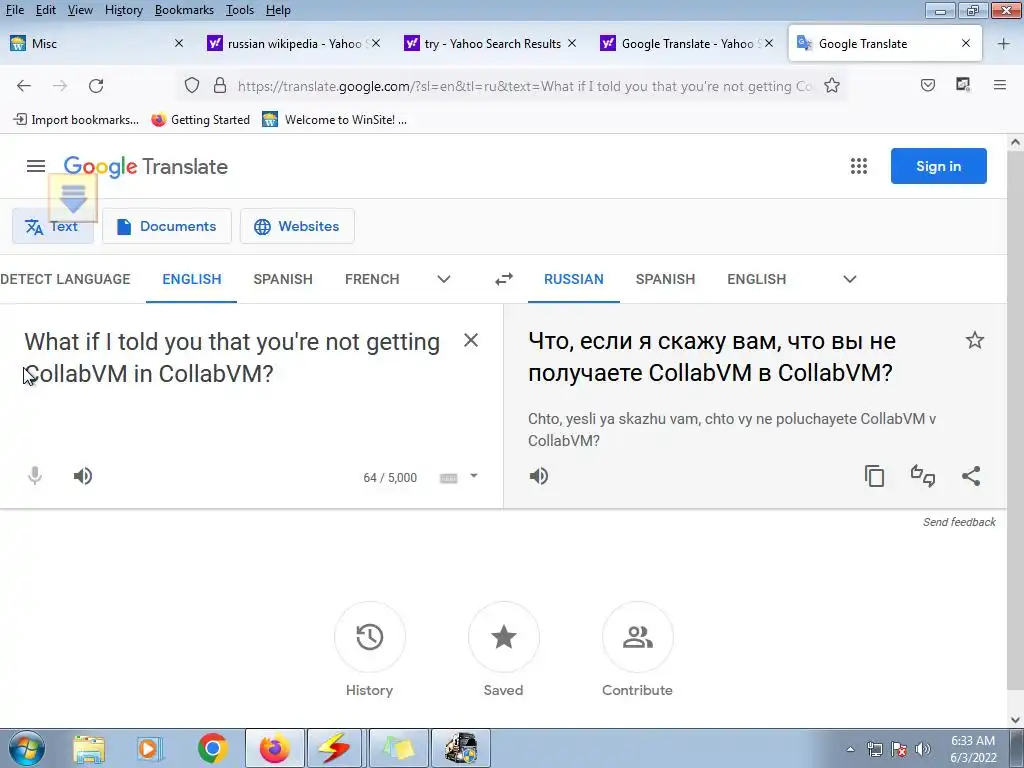Open Getting Started bookmark
Image resolution: width=1024 pixels, height=768 pixels.
tap(200, 120)
